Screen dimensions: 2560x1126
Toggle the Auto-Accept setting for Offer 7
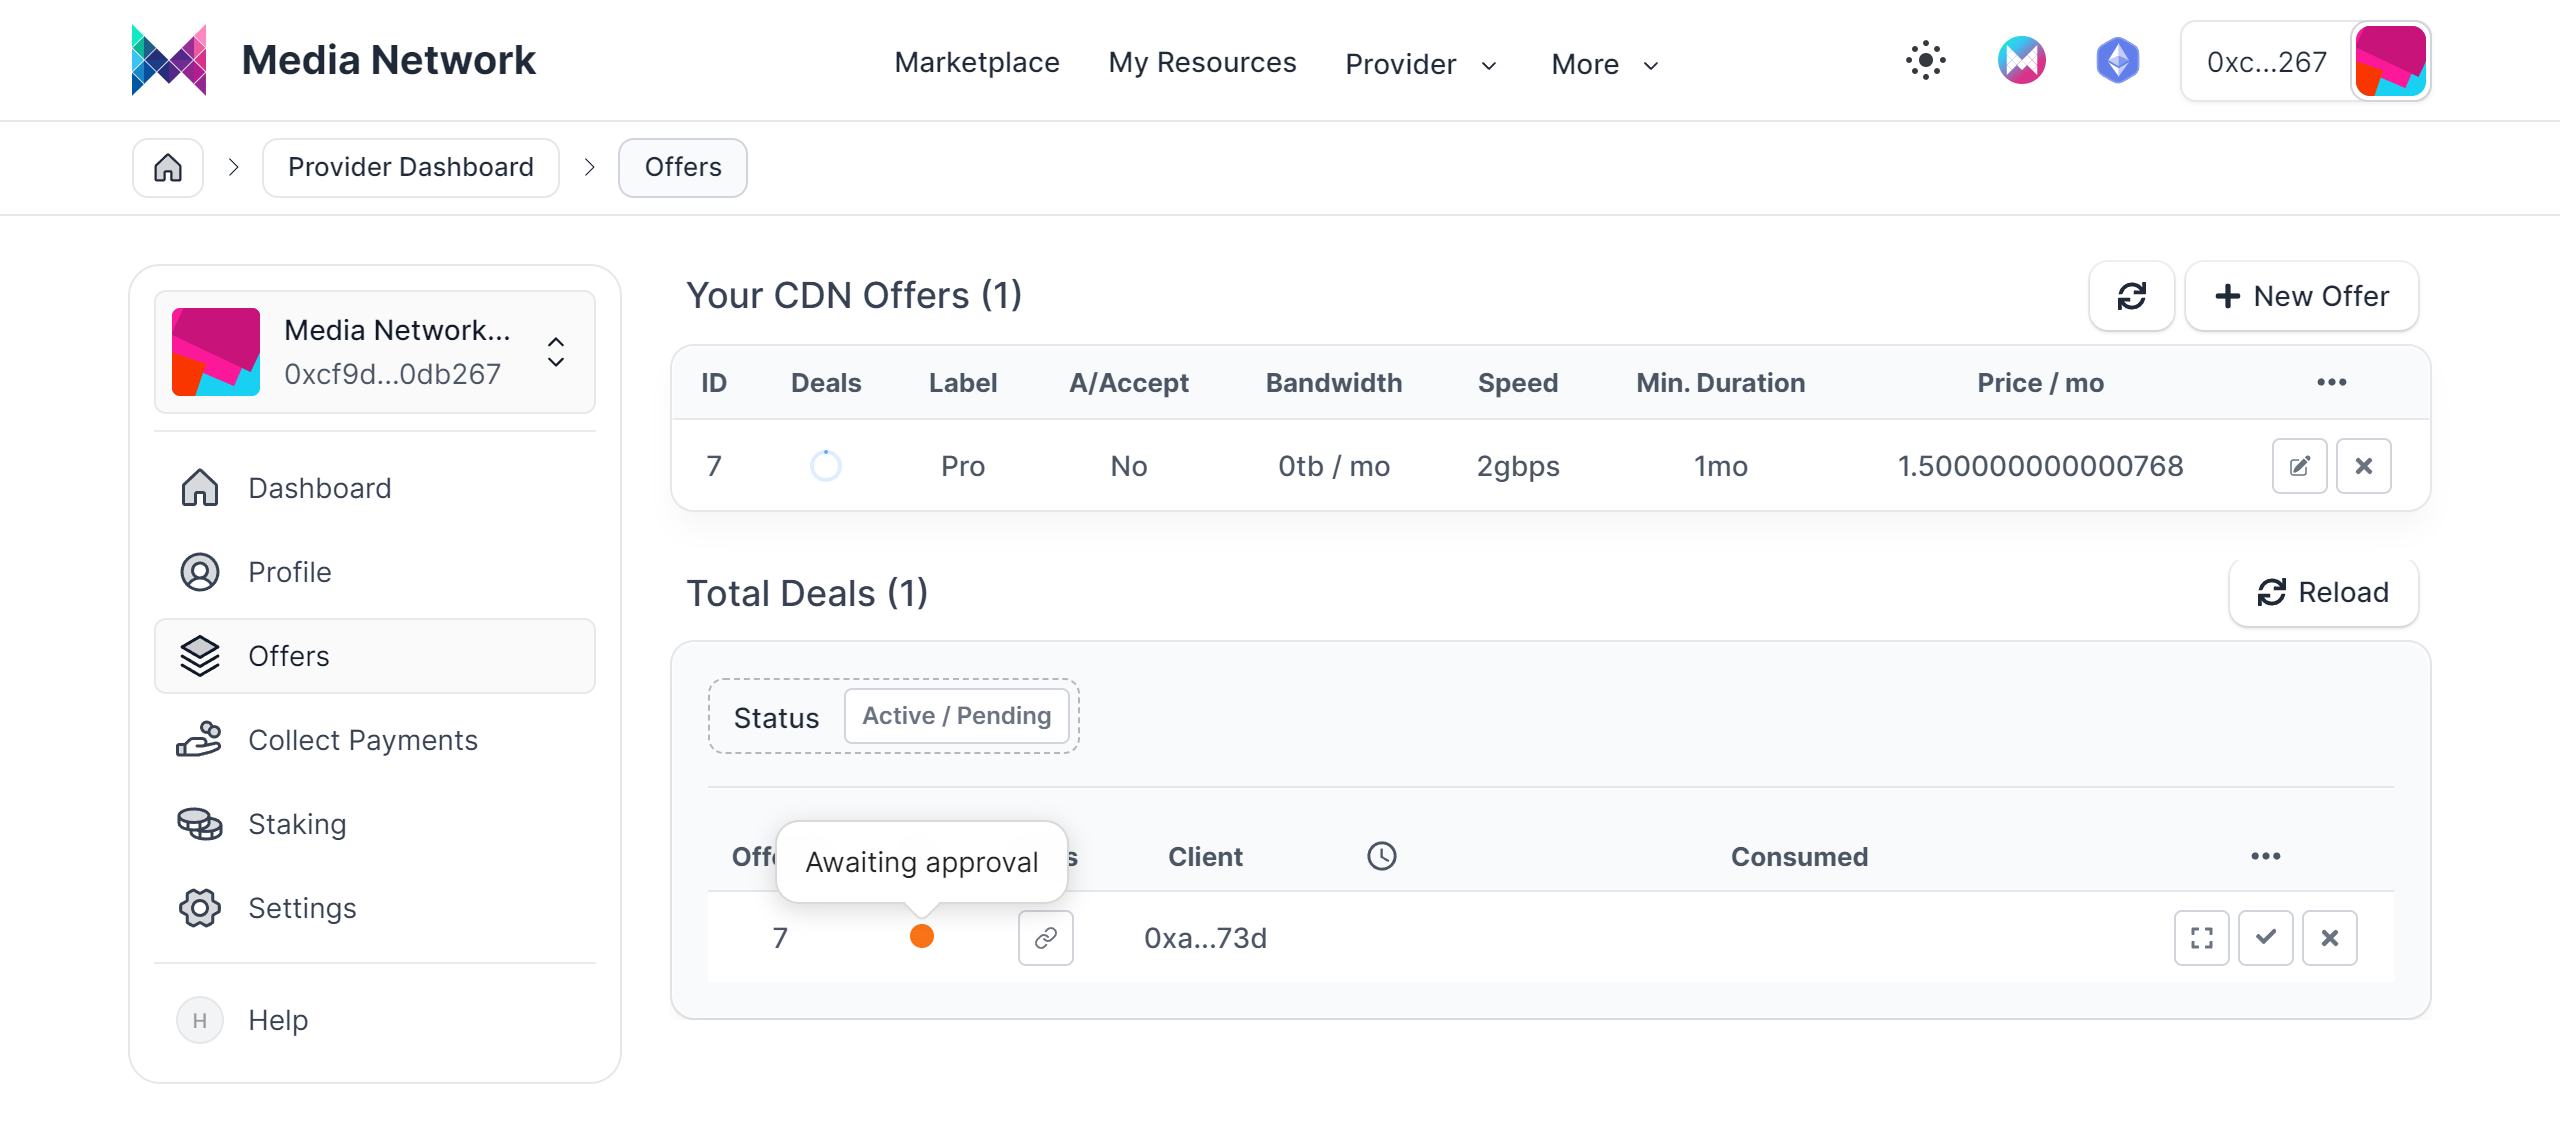1127,467
